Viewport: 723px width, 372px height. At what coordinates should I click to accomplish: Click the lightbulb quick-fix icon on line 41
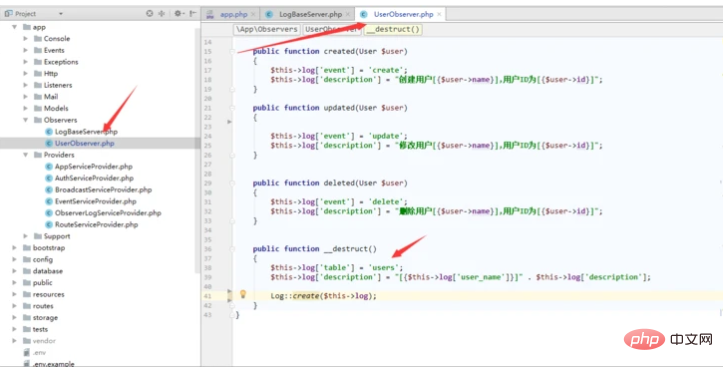click(x=243, y=294)
